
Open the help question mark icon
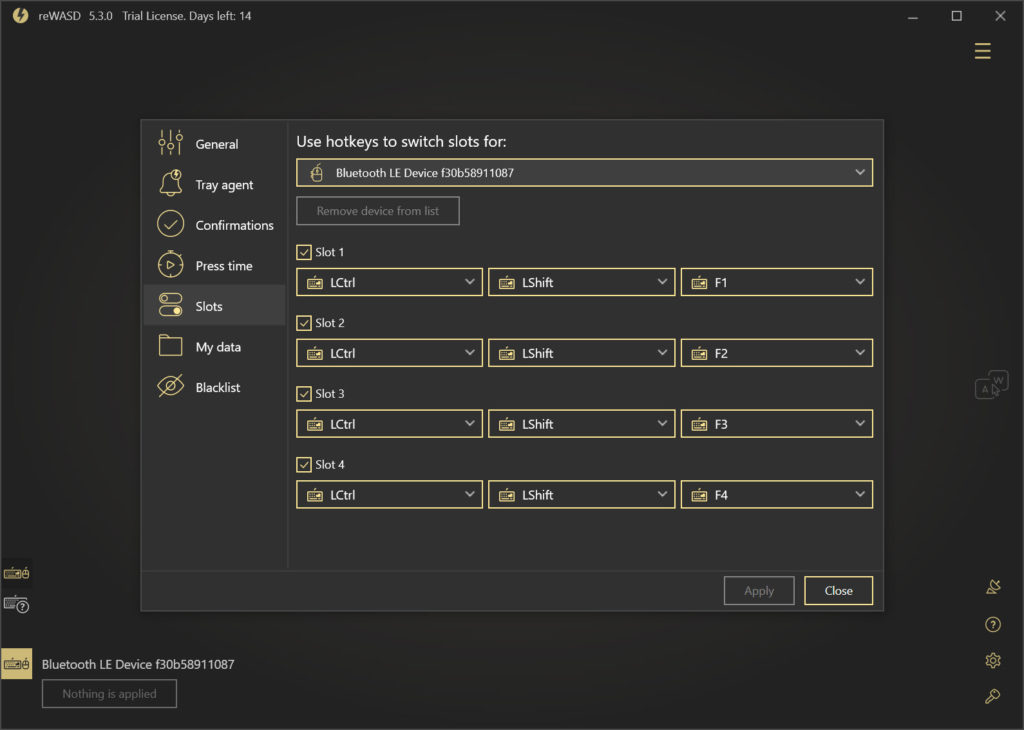click(x=993, y=625)
